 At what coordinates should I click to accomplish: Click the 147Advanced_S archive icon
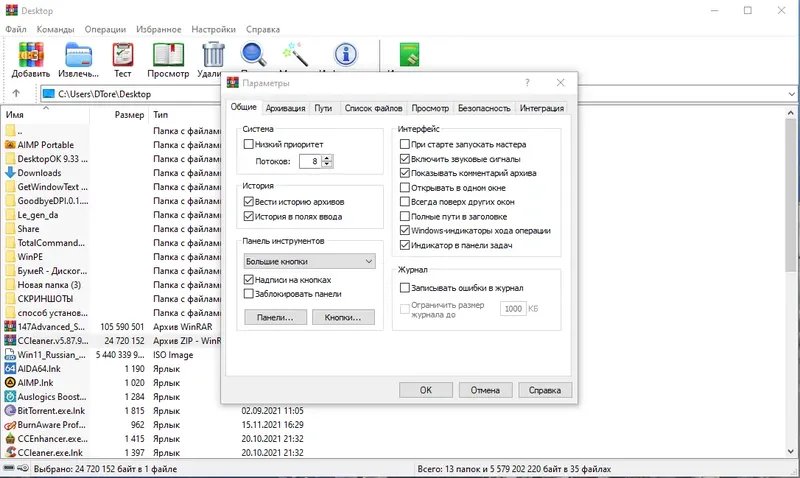(x=10, y=326)
